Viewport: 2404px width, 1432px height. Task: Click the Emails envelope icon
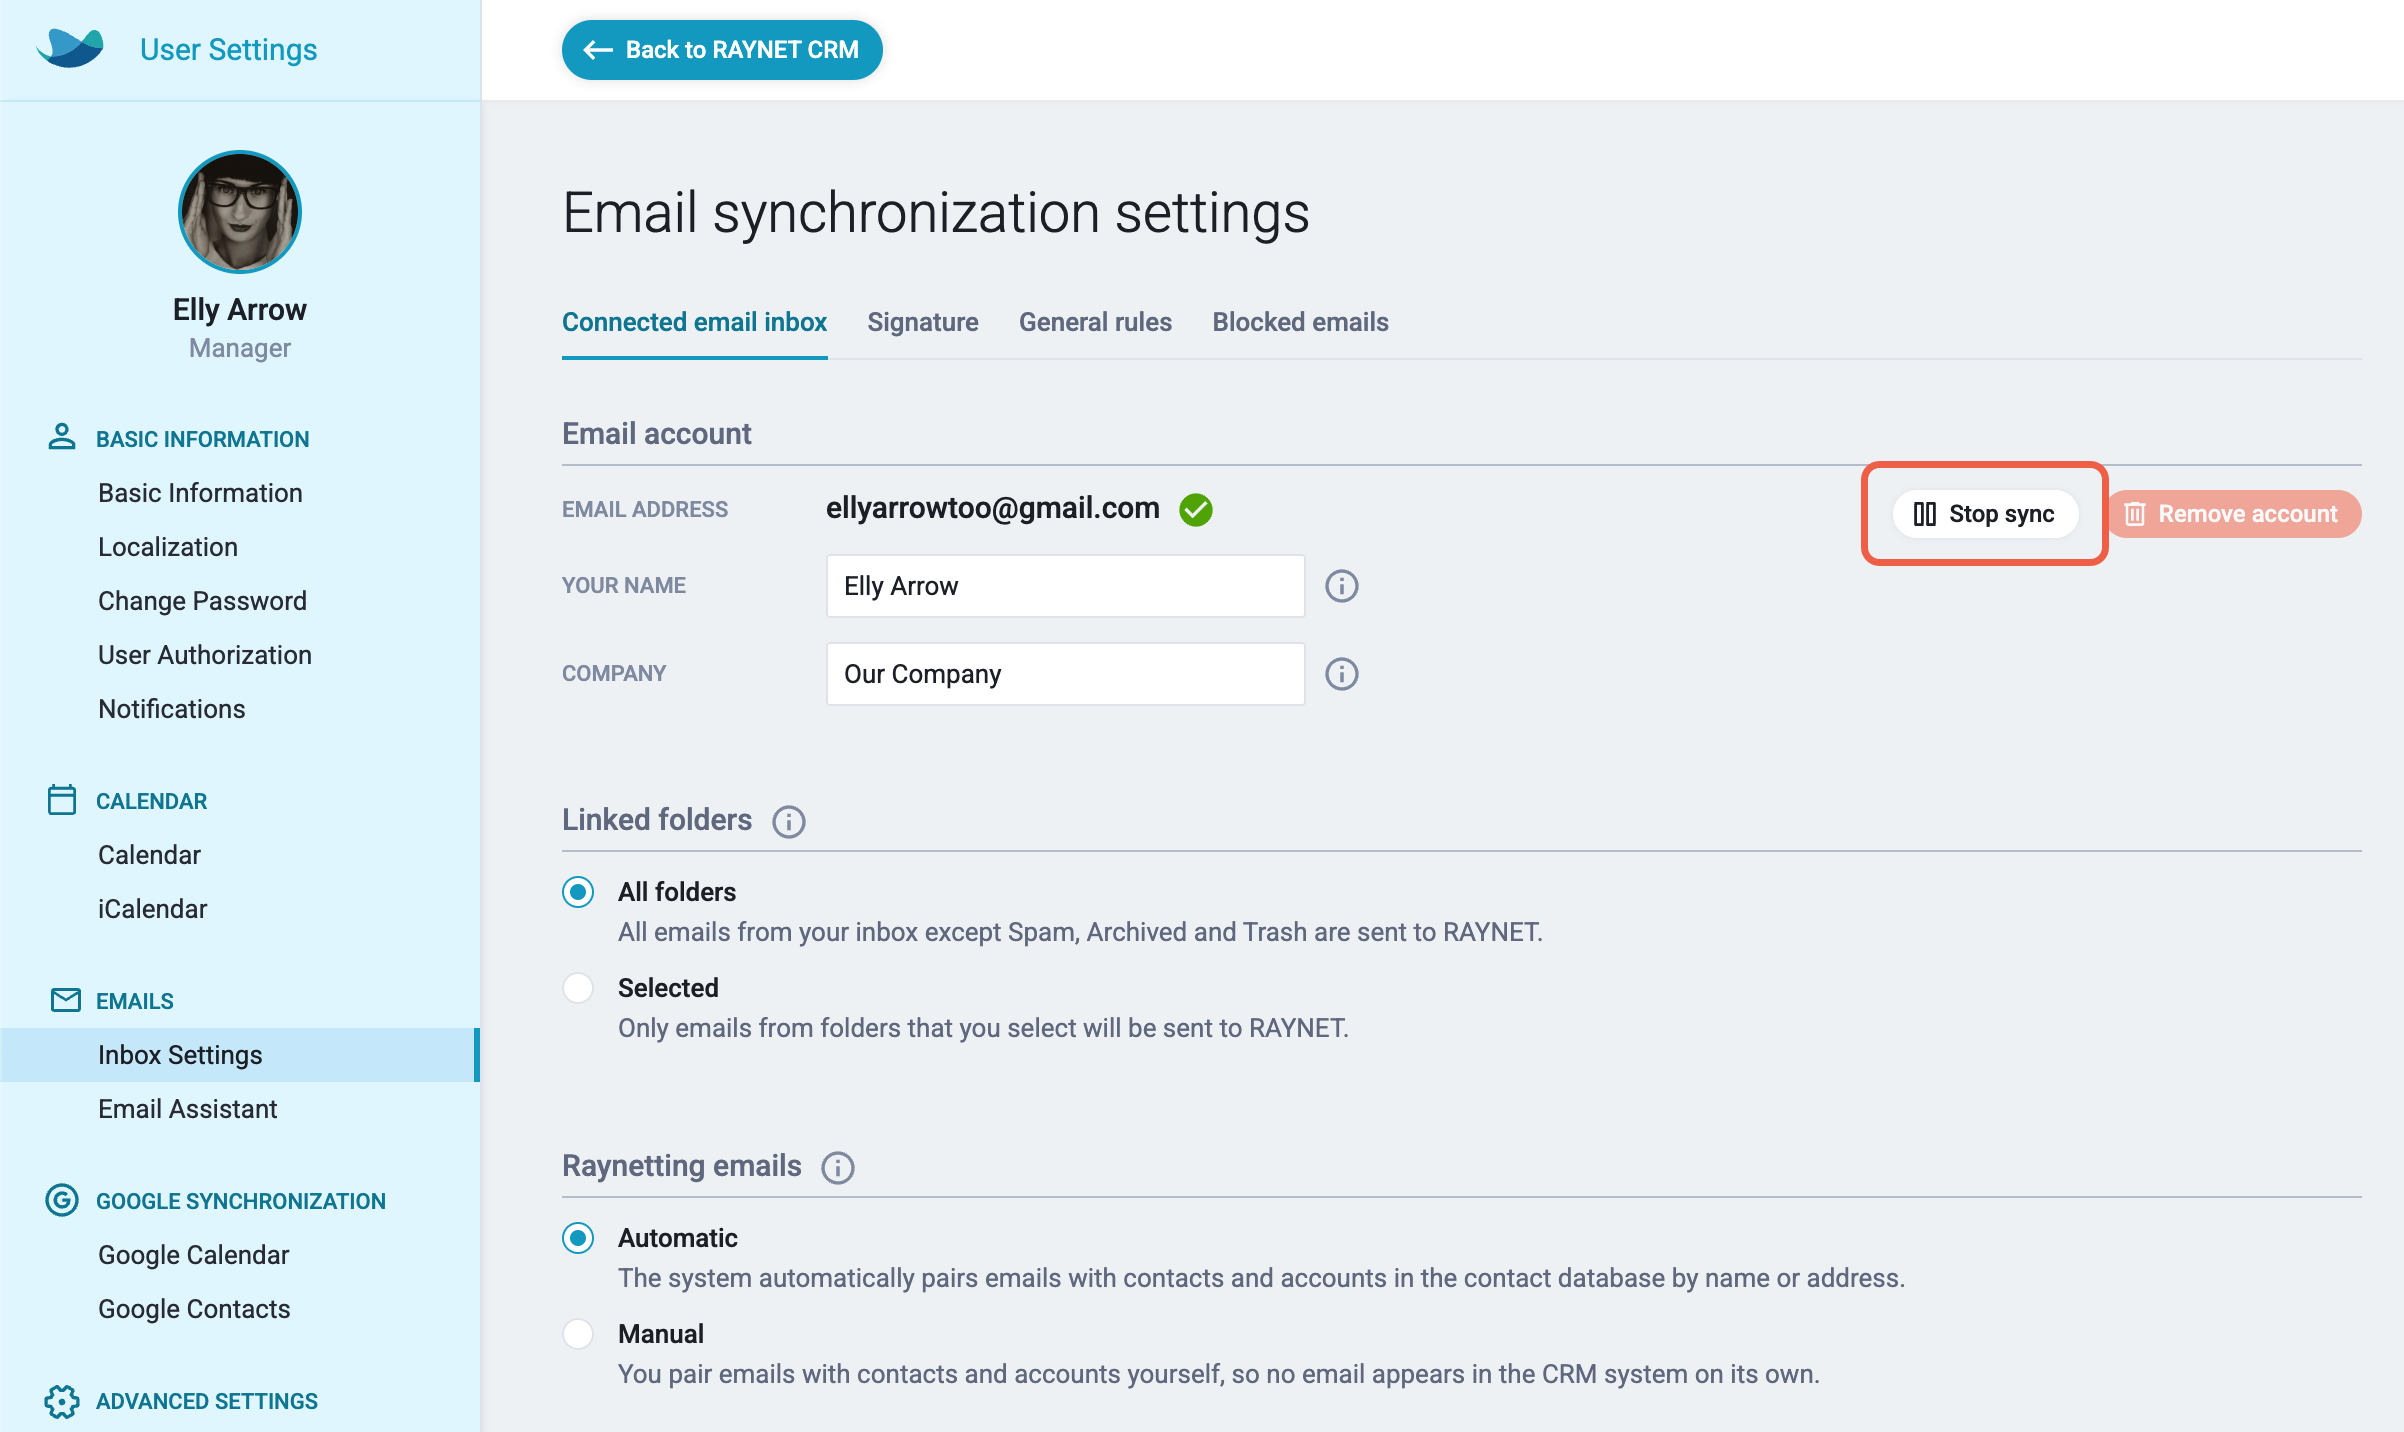pos(66,1000)
